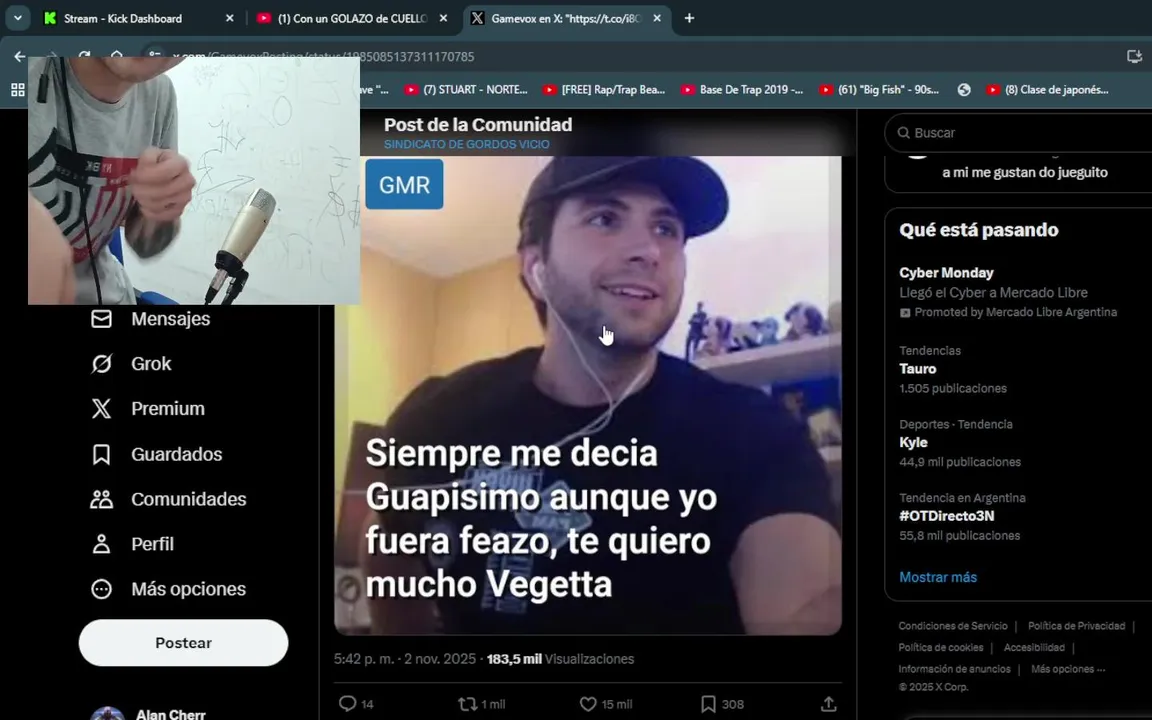The image size is (1152, 720).
Task: Open the Perfil person icon
Action: pyautogui.click(x=101, y=544)
